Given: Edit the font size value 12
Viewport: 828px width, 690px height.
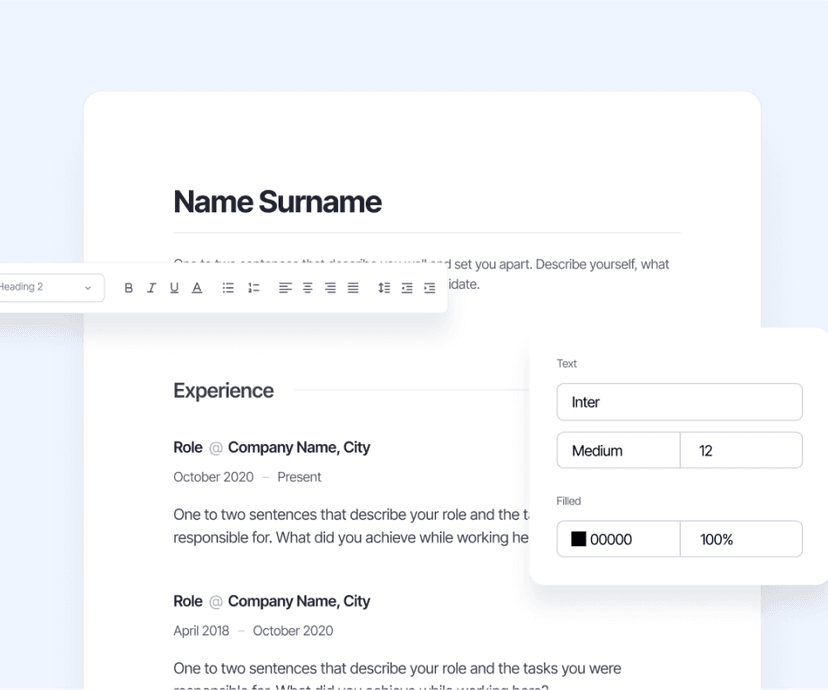Looking at the screenshot, I should tap(741, 450).
